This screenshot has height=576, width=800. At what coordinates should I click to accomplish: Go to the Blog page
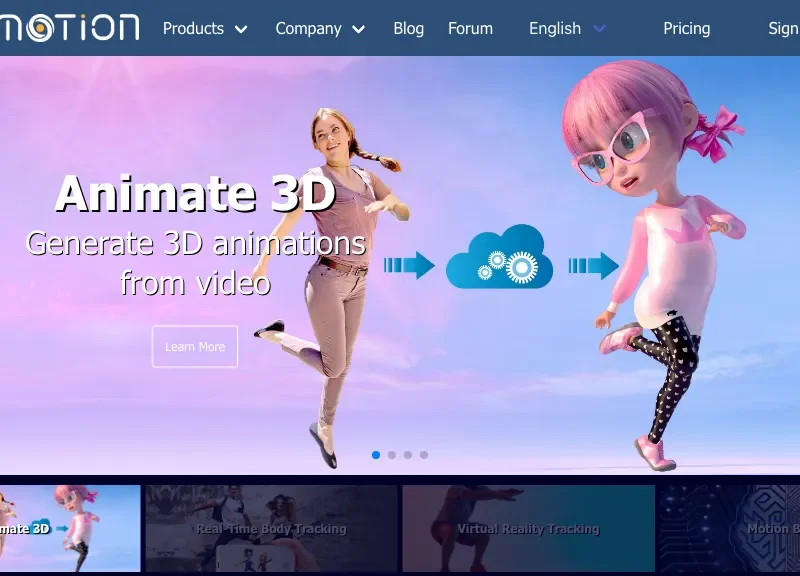(x=408, y=29)
